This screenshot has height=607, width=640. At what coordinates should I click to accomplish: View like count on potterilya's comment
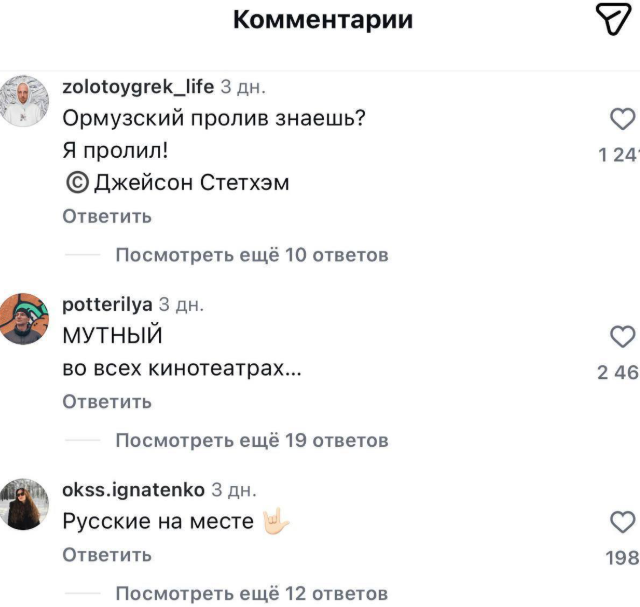tap(617, 373)
